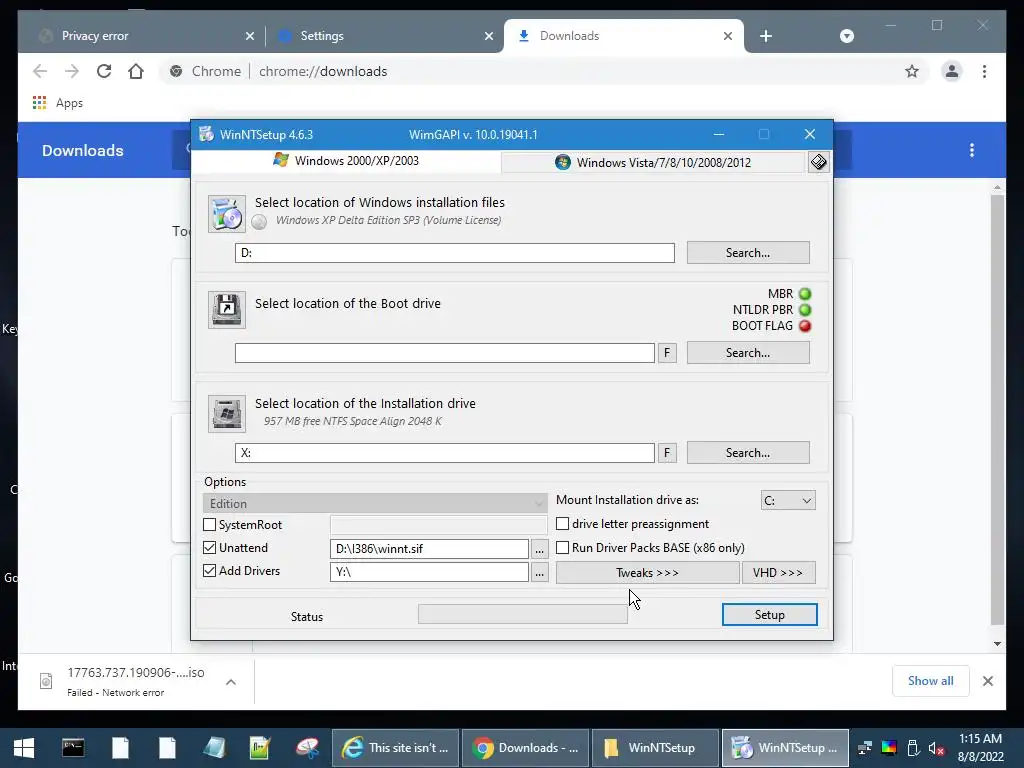Viewport: 1024px width, 768px height.
Task: Switch to Windows Vista/7/8/10/2008/2012 tab
Action: pos(653,163)
